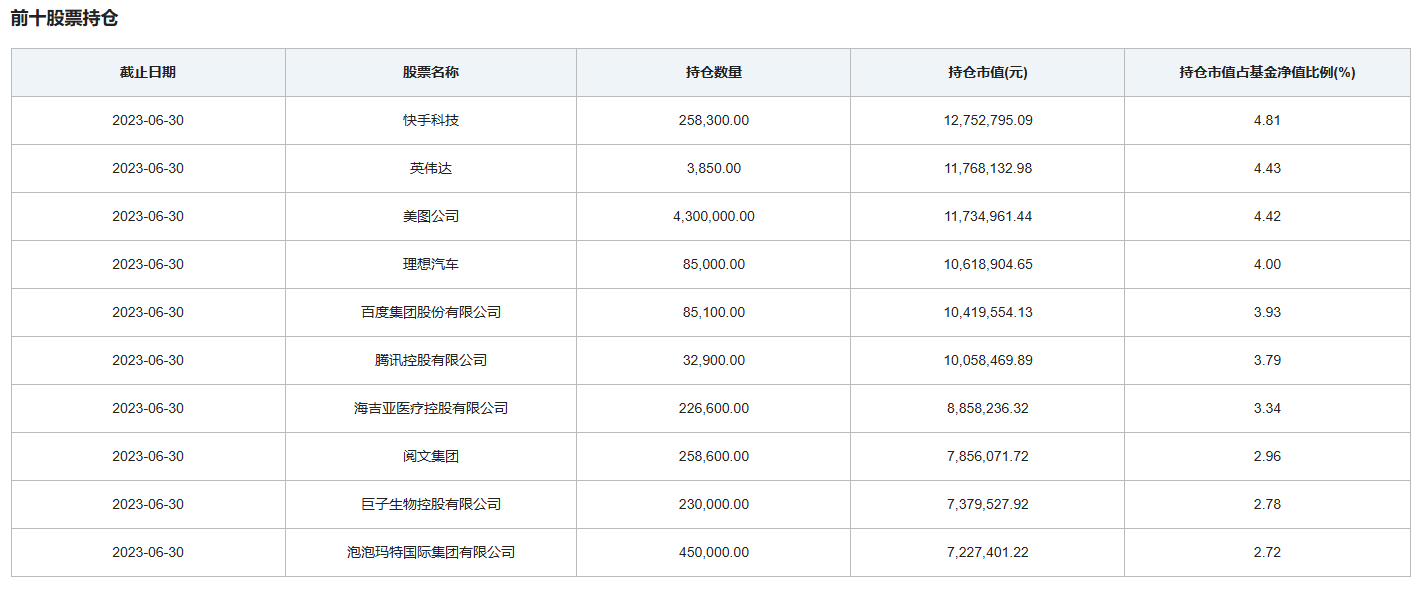1419x590 pixels.
Task: Select 百度集团股份有限公司 in the table
Action: [x=431, y=313]
